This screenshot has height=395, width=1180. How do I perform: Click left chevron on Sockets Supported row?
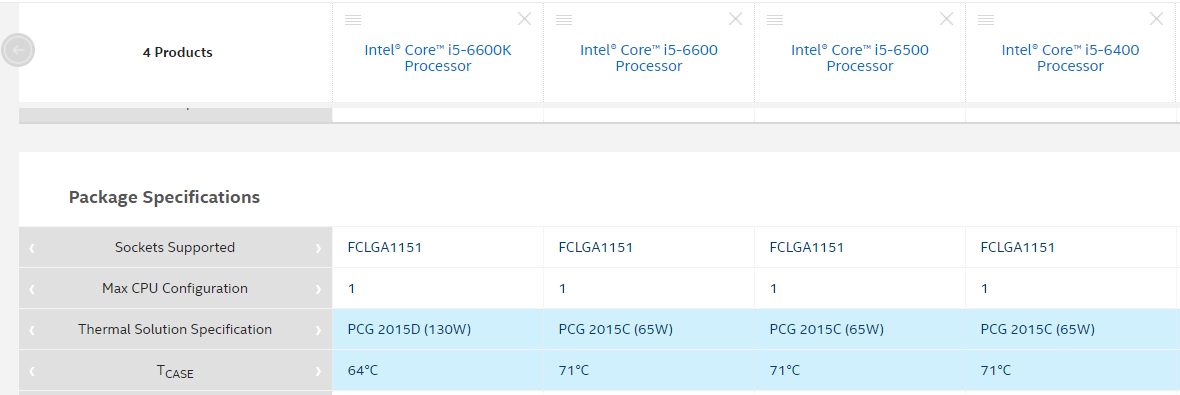click(x=32, y=248)
